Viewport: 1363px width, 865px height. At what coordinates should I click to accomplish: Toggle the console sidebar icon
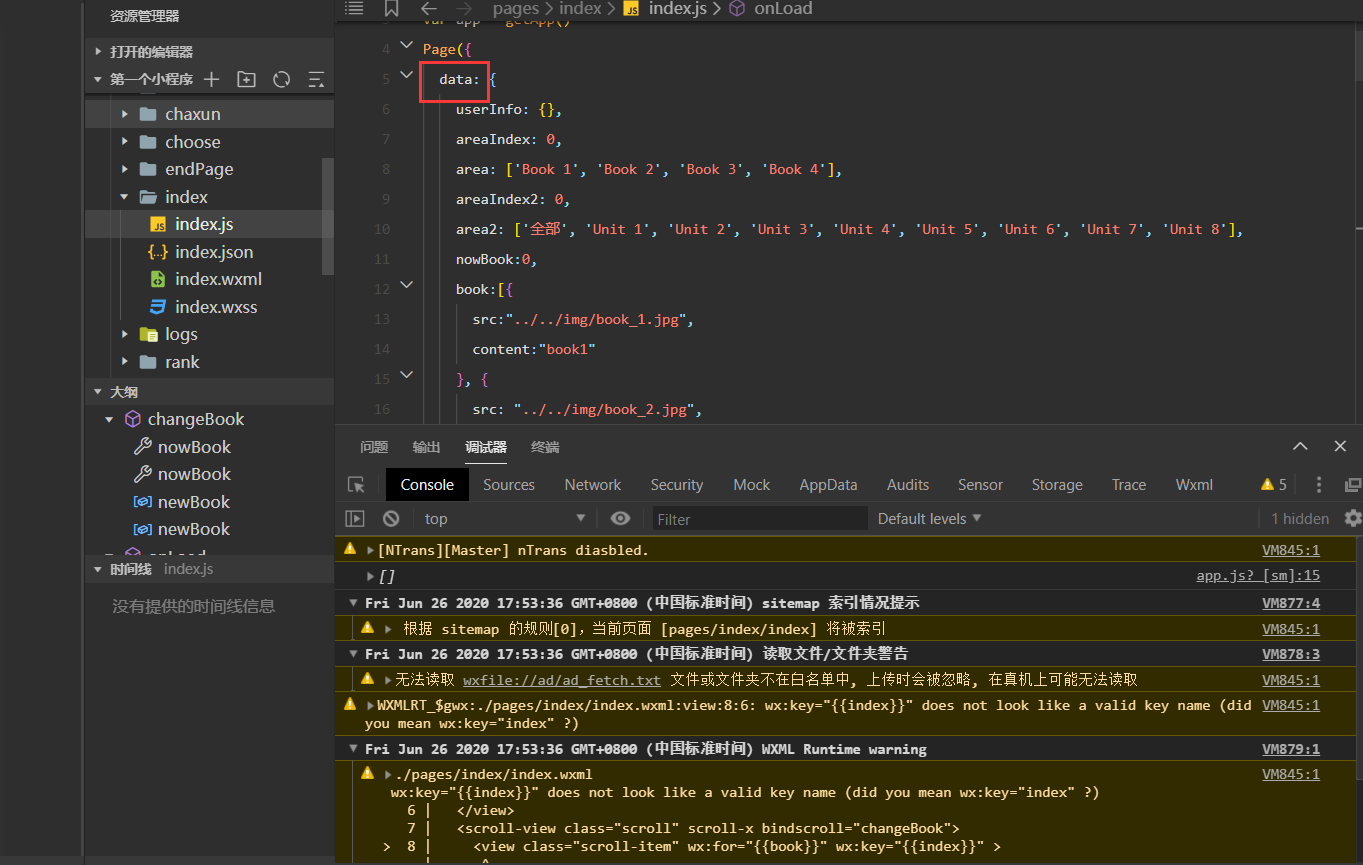click(355, 518)
